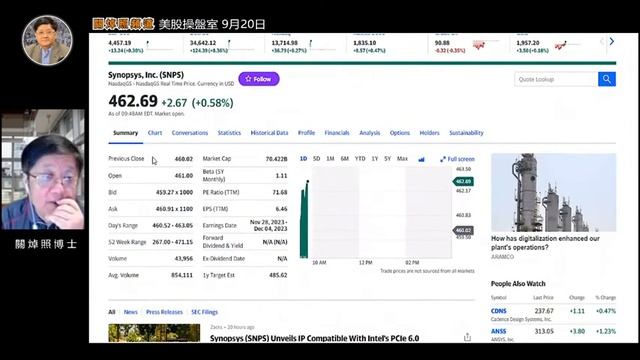Open the Statistics tab
Viewport: 640px width, 360px height.
coord(229,133)
